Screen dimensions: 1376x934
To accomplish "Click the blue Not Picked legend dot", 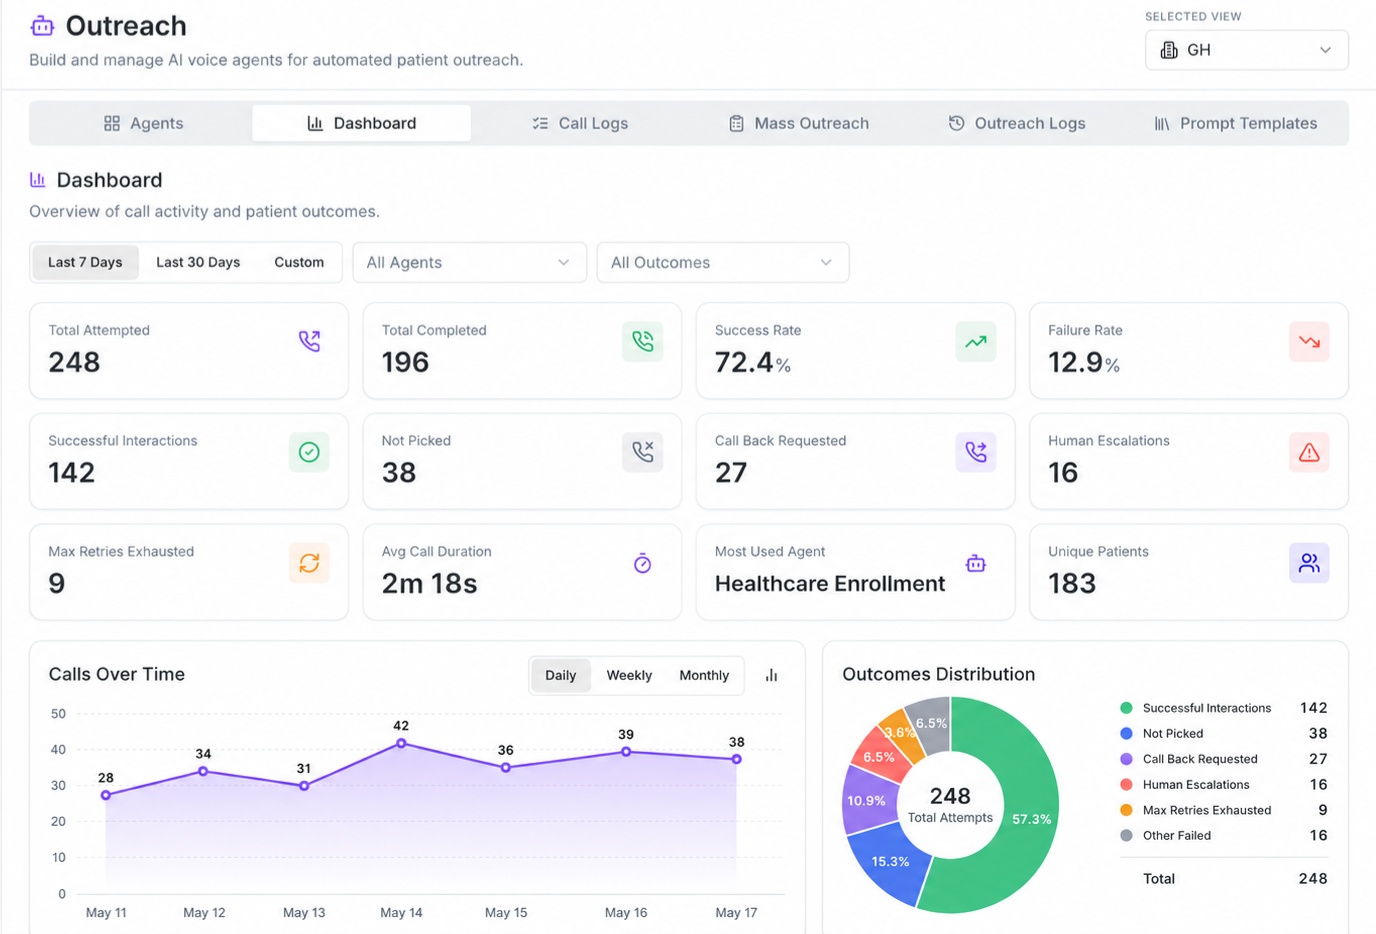I will click(x=1126, y=734).
